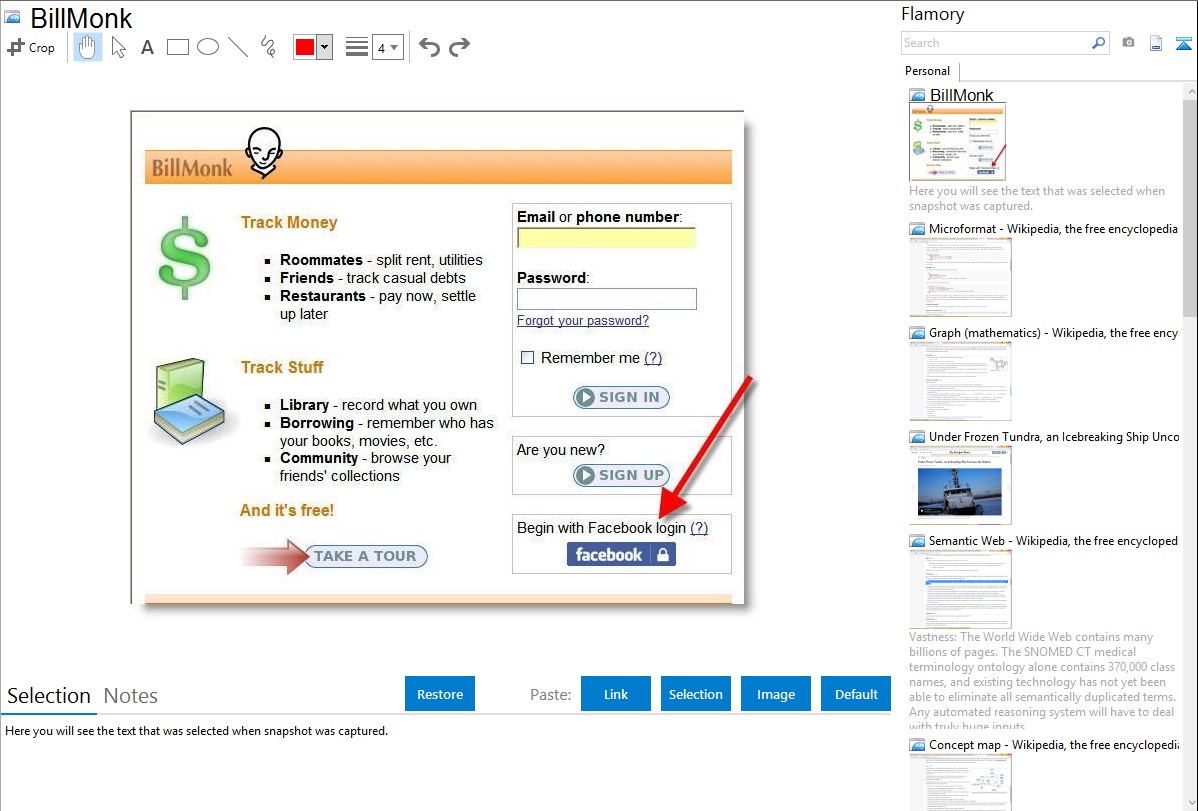Click the (?) link after Facebook login

pos(699,527)
